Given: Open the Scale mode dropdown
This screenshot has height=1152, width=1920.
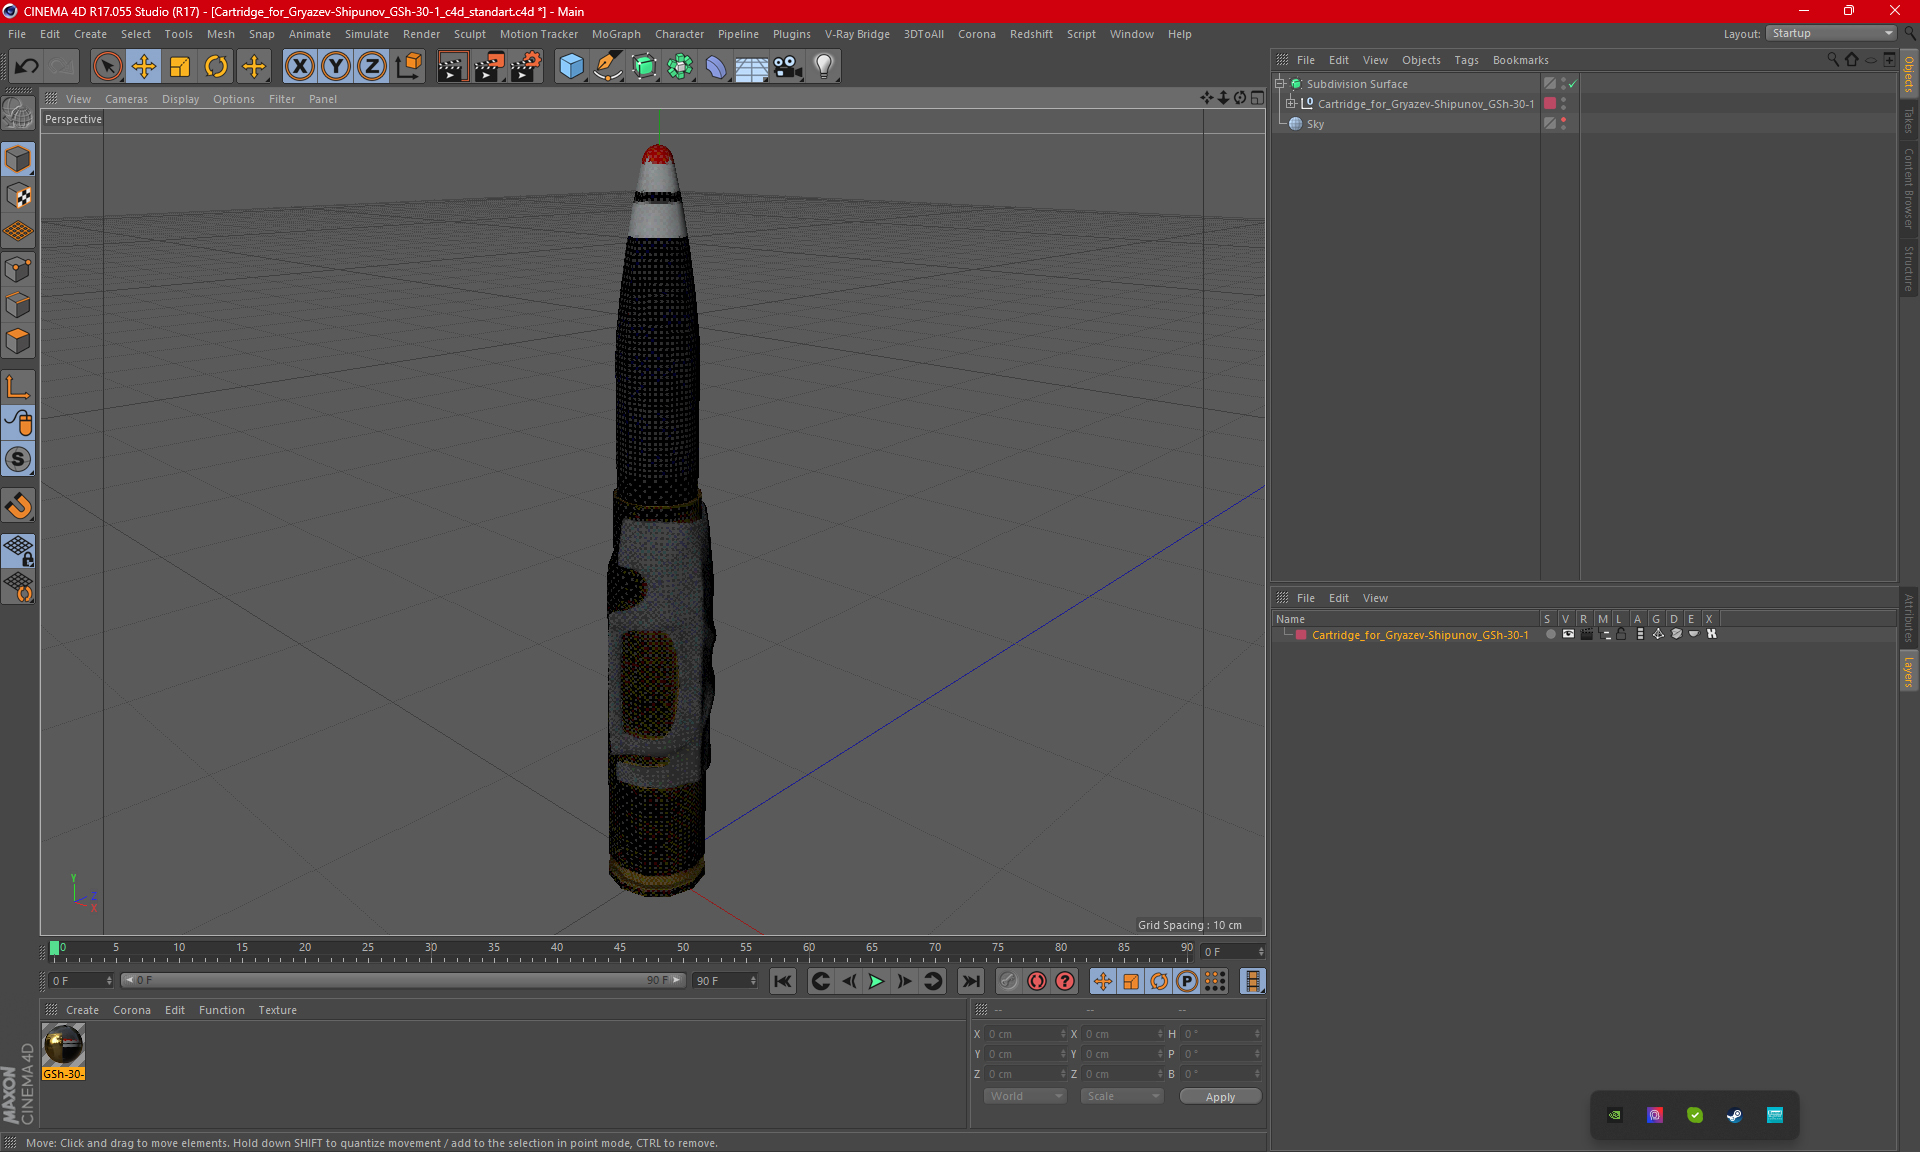Looking at the screenshot, I should click(1122, 1096).
